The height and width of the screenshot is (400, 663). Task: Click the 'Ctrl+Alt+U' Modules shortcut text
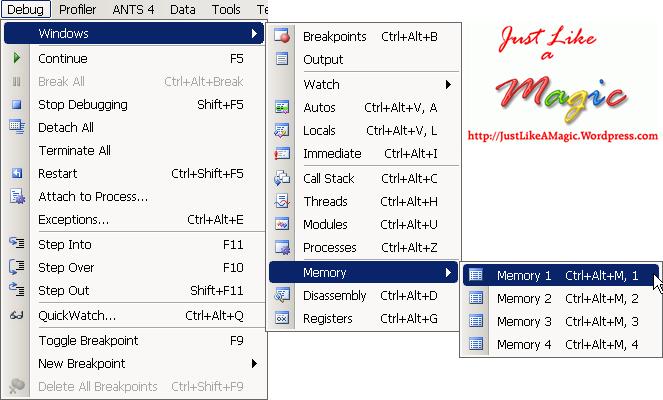point(409,225)
